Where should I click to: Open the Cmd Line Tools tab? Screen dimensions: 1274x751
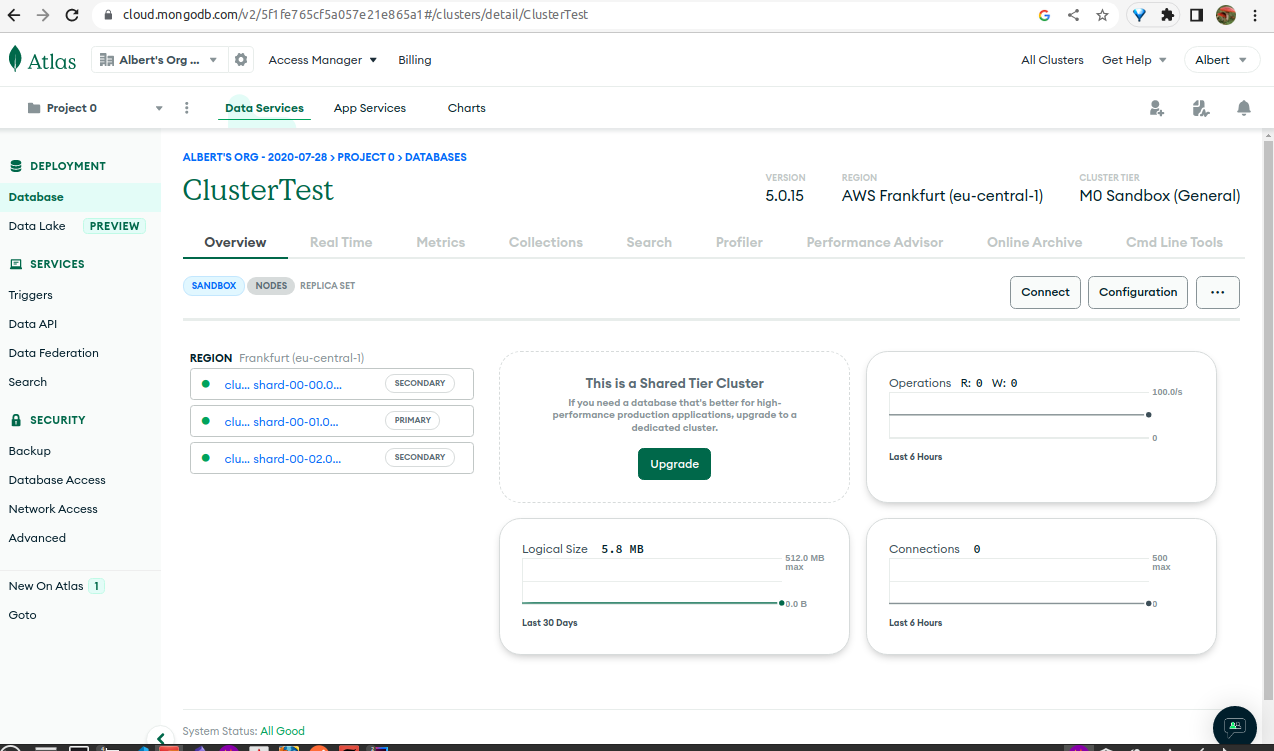click(x=1174, y=242)
